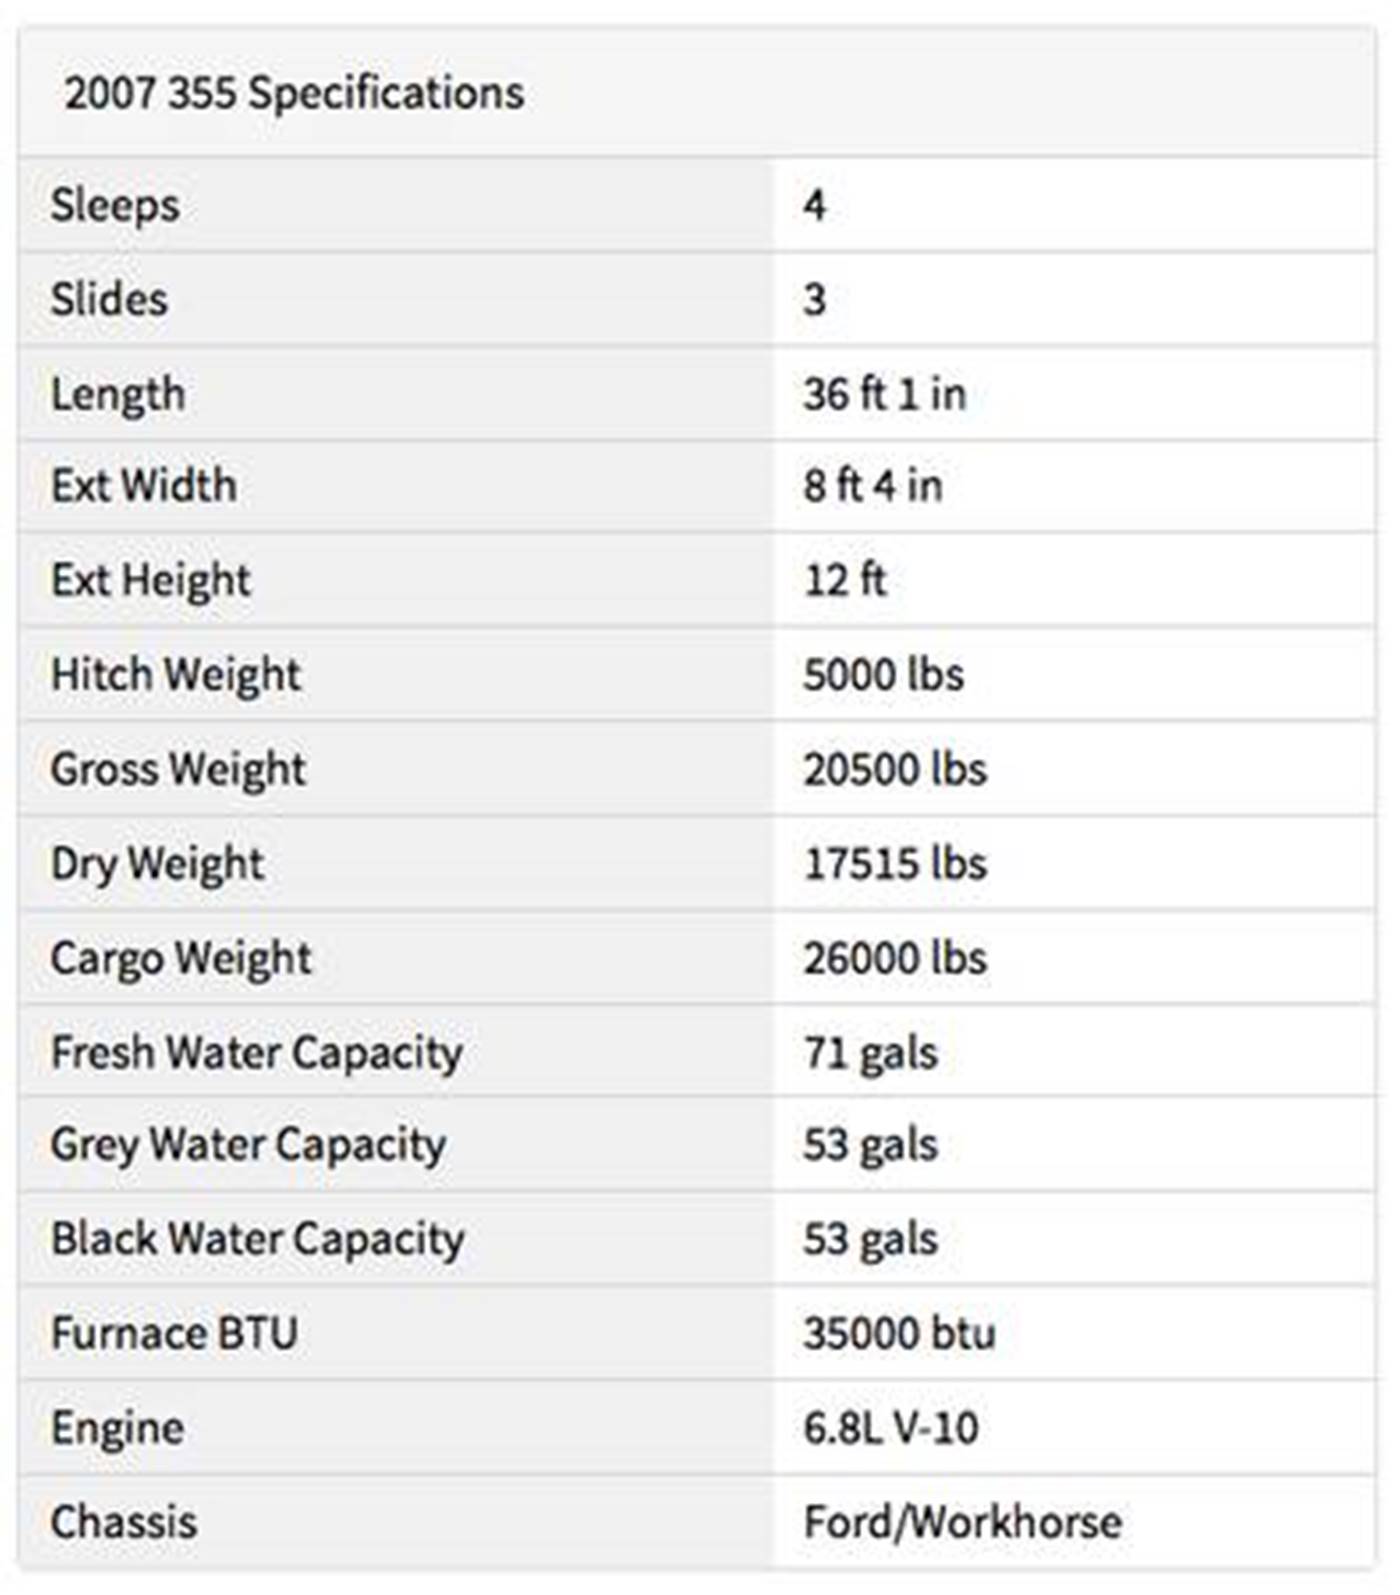The image size is (1400, 1595).
Task: Select the 17515 lbs value
Action: (895, 864)
